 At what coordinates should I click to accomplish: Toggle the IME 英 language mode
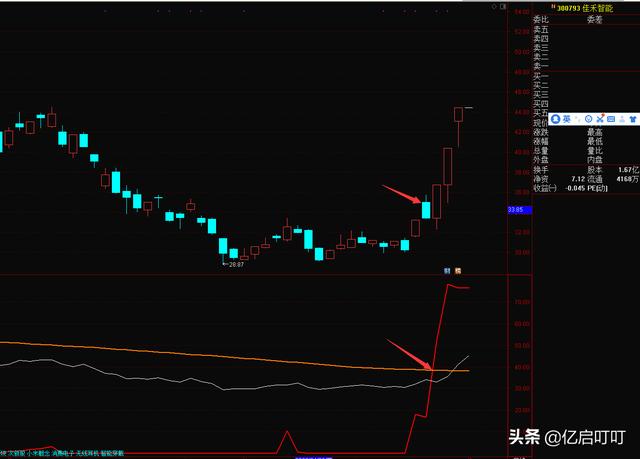tap(567, 119)
